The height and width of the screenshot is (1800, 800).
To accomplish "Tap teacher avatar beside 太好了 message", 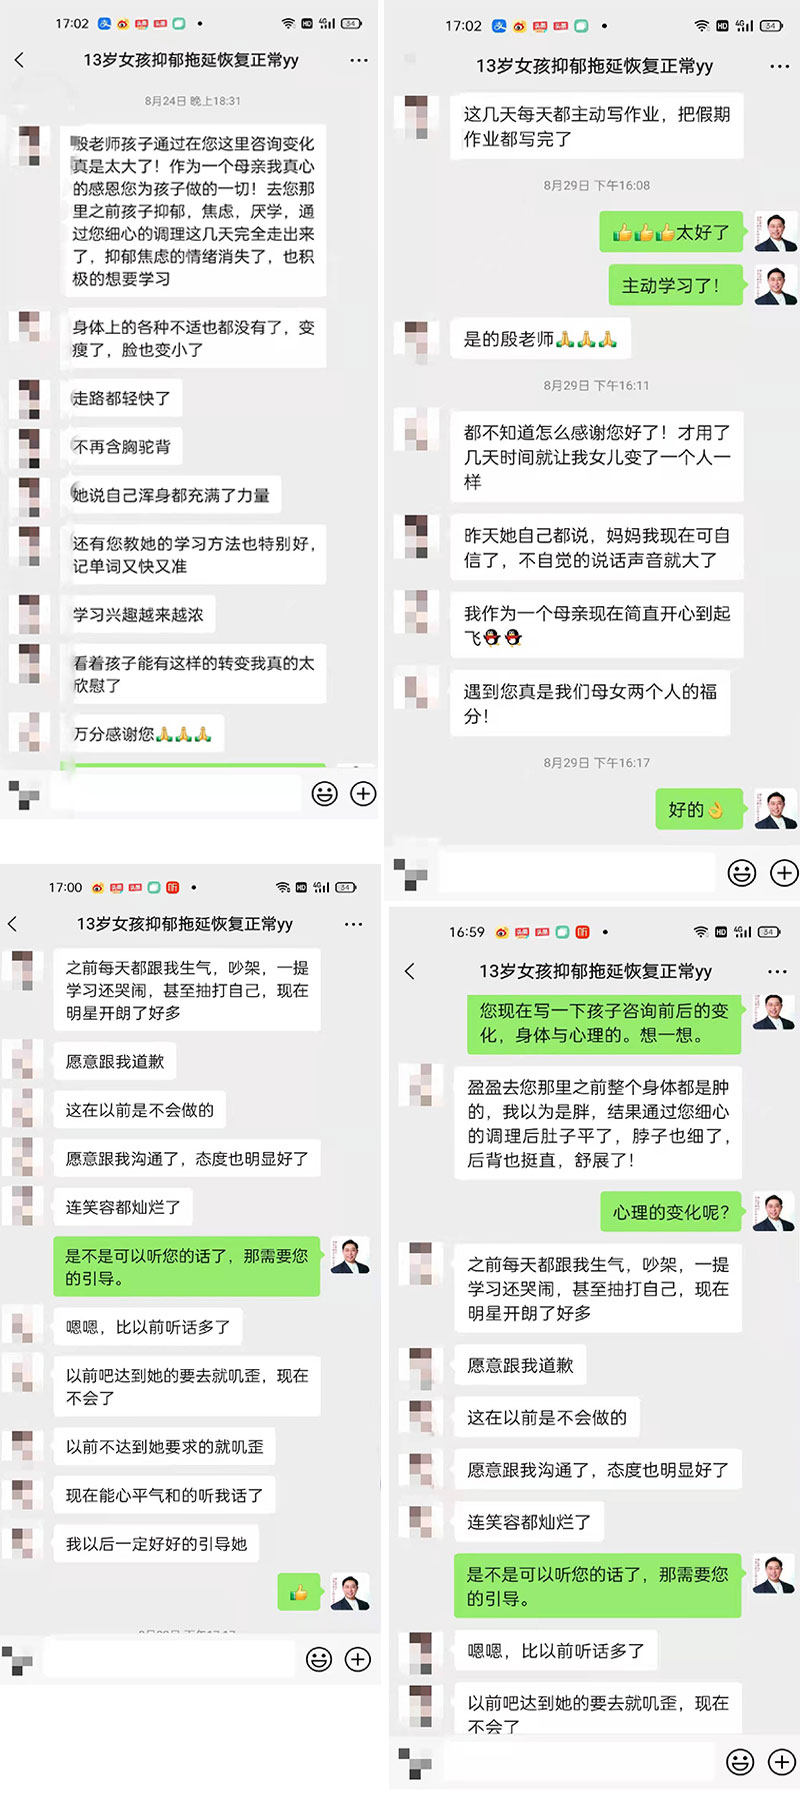I will pos(775,232).
